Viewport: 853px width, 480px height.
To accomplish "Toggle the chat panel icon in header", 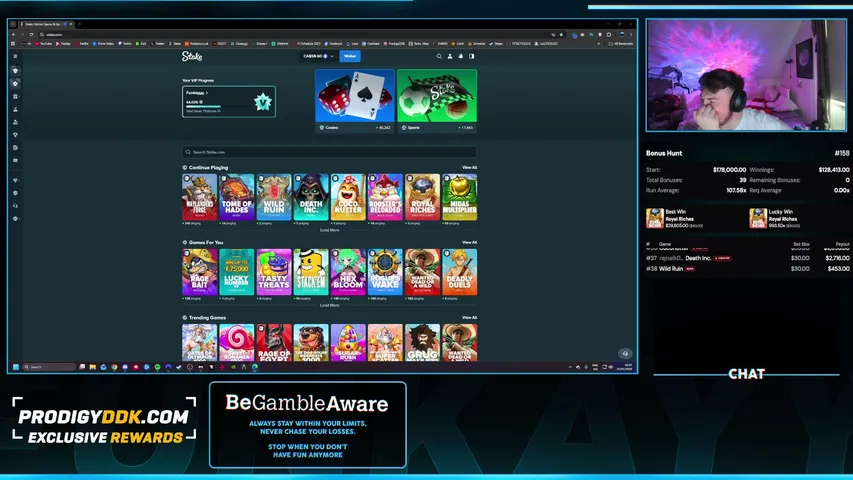I will [472, 56].
